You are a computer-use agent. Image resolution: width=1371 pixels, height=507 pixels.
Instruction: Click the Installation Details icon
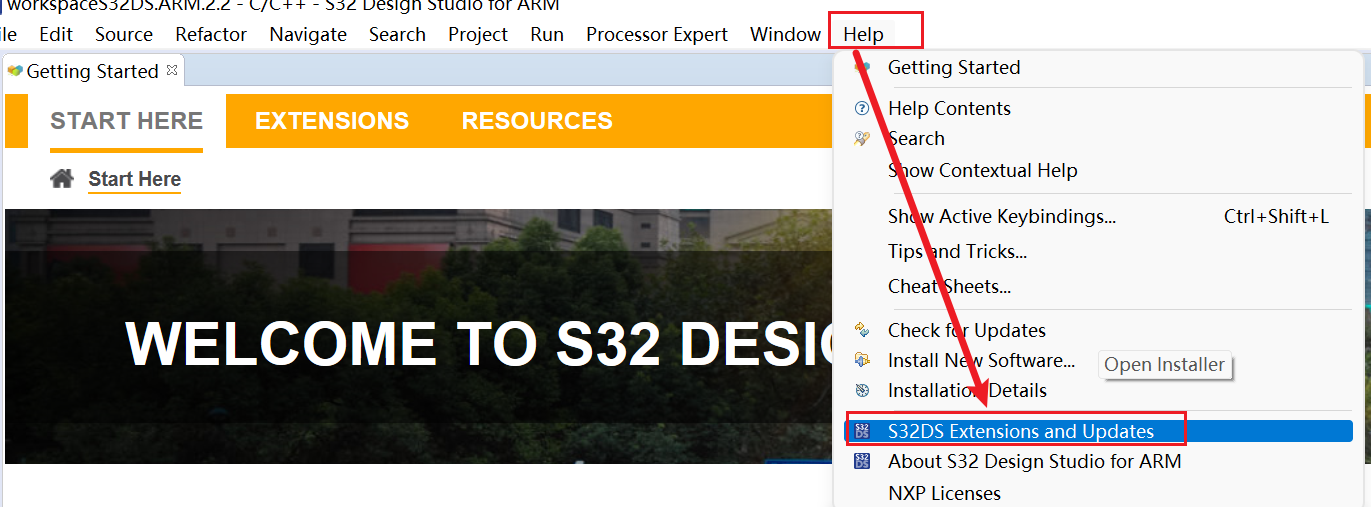[862, 390]
